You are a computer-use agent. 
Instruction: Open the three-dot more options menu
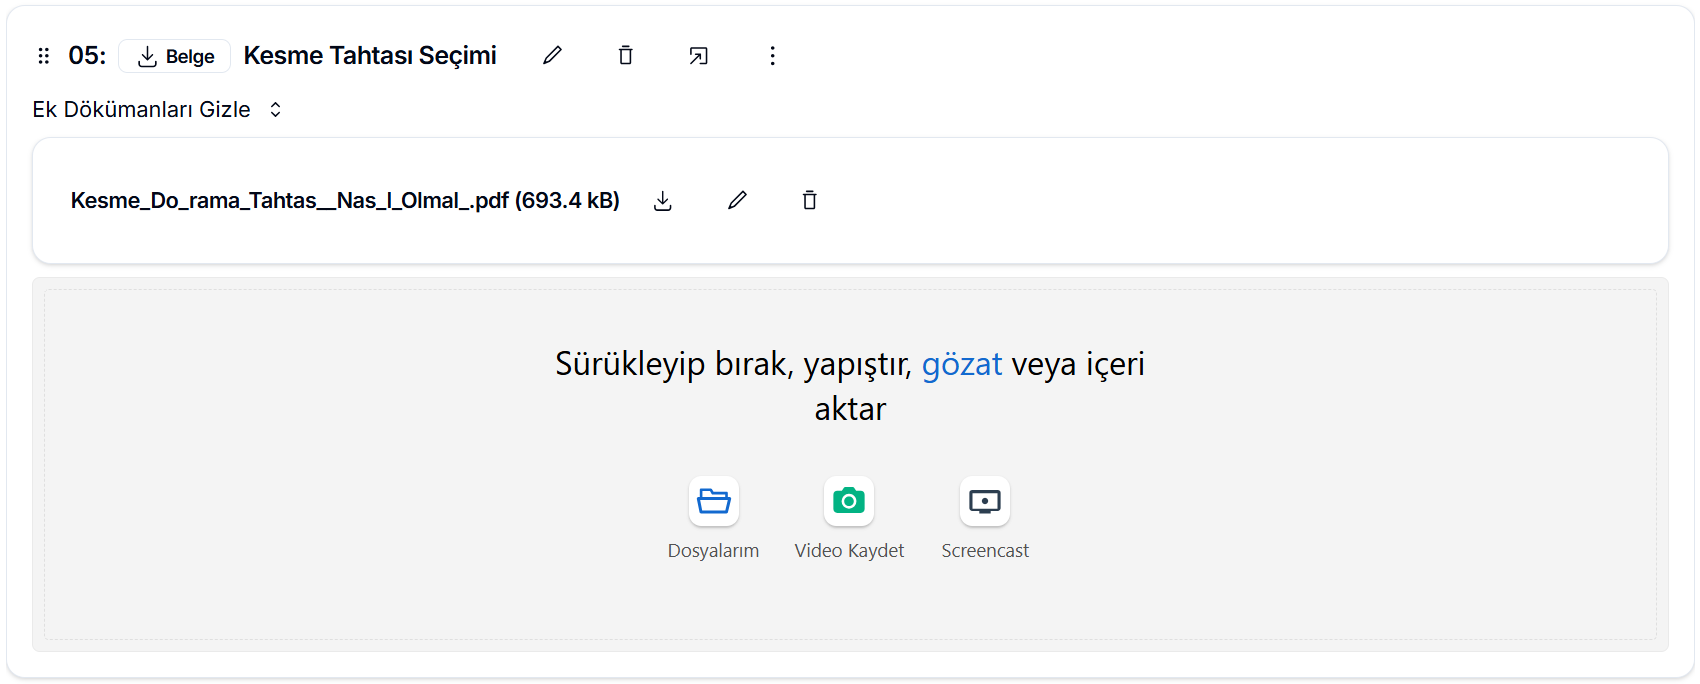(772, 56)
